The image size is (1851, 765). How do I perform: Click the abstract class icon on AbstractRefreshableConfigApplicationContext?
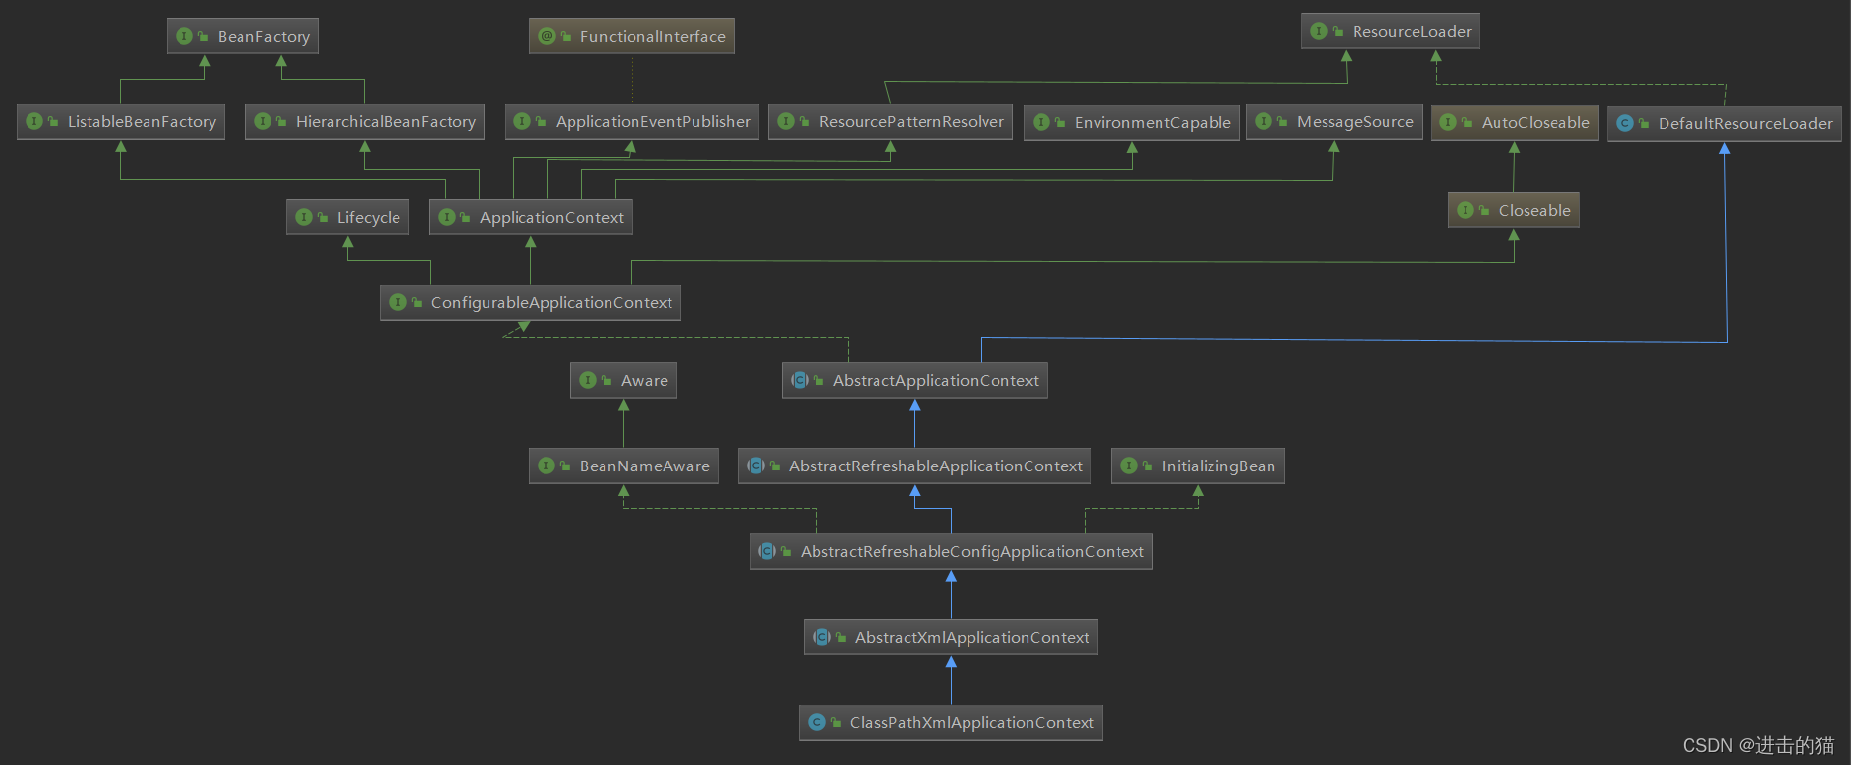click(x=767, y=551)
